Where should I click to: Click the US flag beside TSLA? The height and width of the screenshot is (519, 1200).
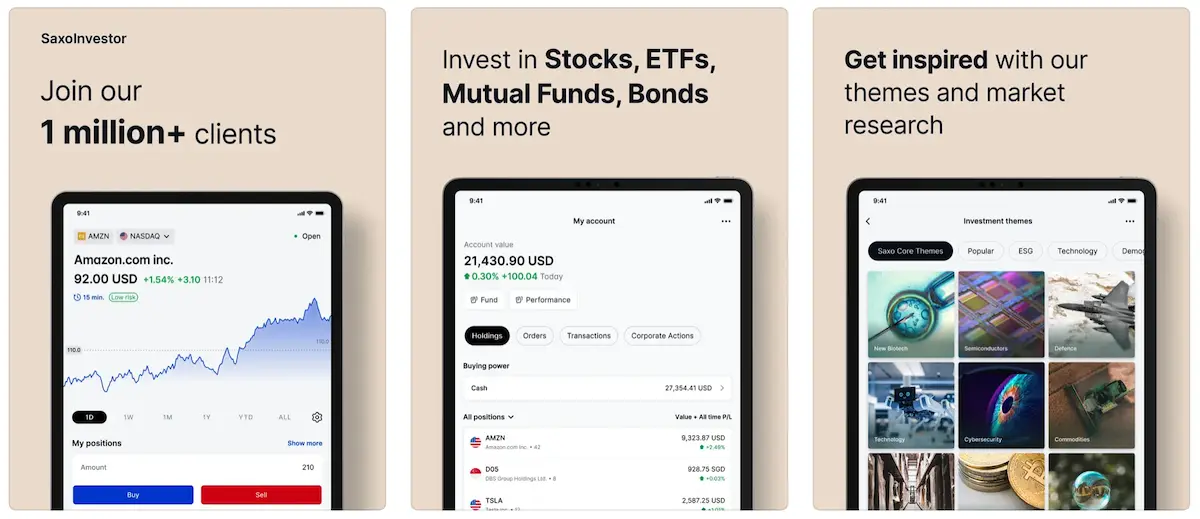476,503
